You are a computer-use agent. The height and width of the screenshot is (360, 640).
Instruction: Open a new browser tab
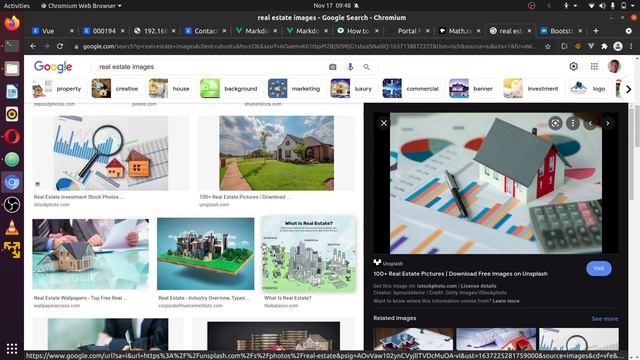click(596, 31)
